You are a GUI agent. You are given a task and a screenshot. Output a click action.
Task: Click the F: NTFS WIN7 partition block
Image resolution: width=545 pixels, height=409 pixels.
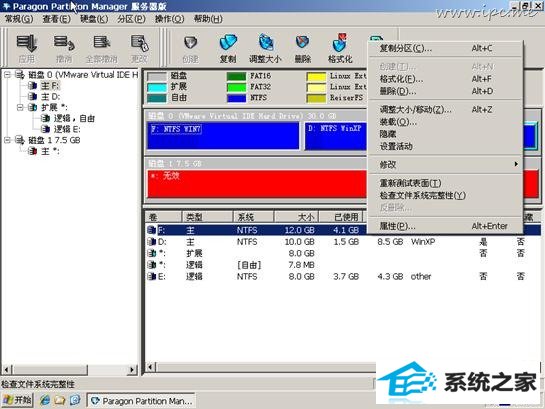pos(223,136)
